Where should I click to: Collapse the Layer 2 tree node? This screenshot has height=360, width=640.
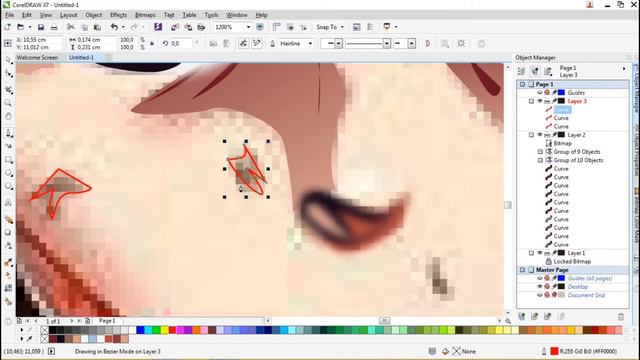click(x=531, y=135)
